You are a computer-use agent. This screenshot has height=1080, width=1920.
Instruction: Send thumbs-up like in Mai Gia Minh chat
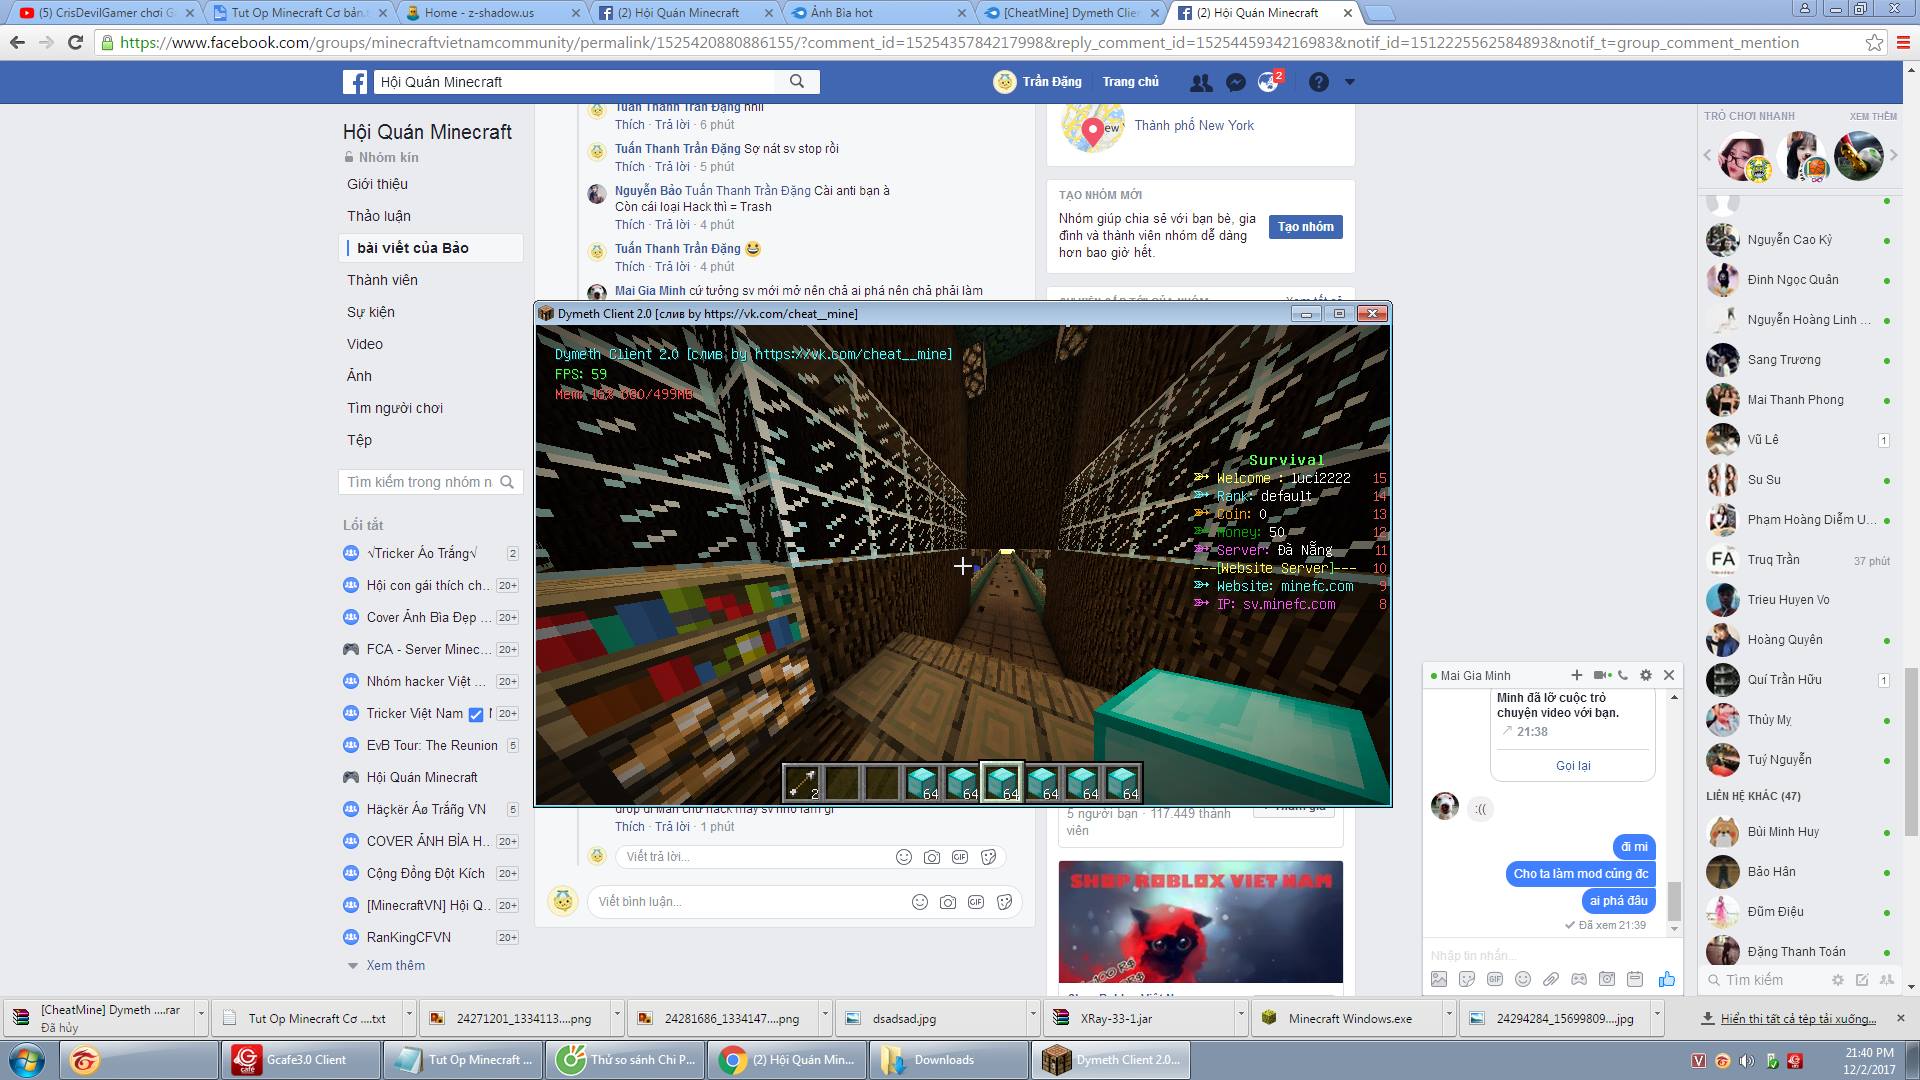tap(1666, 979)
